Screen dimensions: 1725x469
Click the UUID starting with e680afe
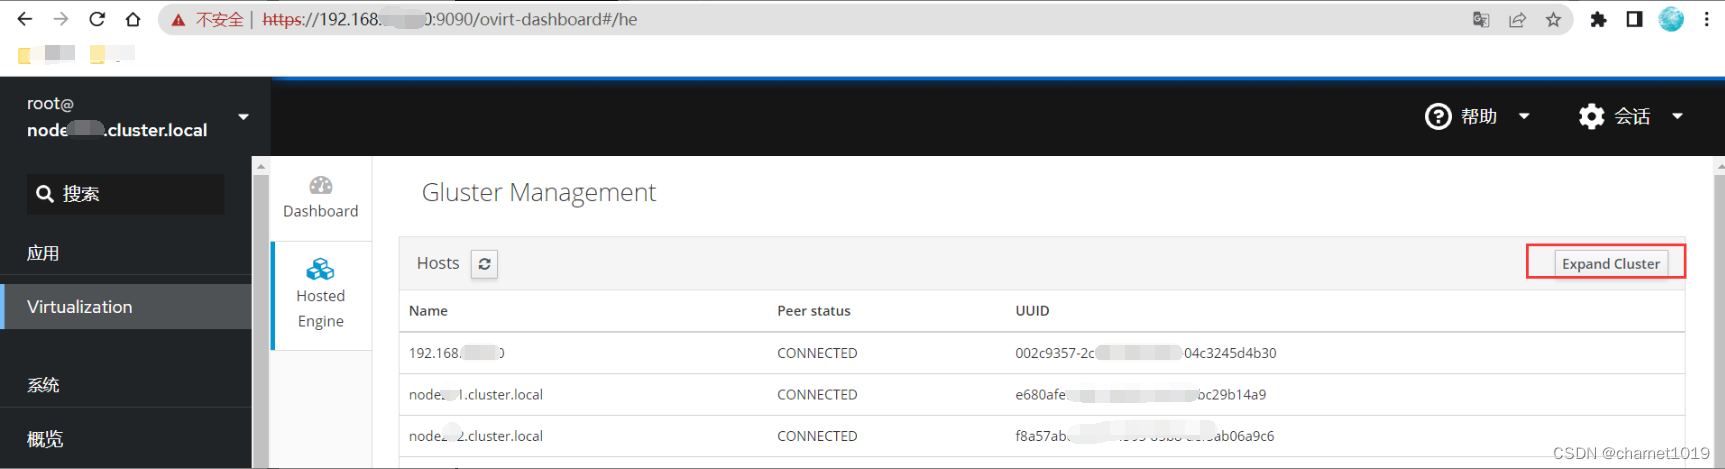pos(1141,395)
